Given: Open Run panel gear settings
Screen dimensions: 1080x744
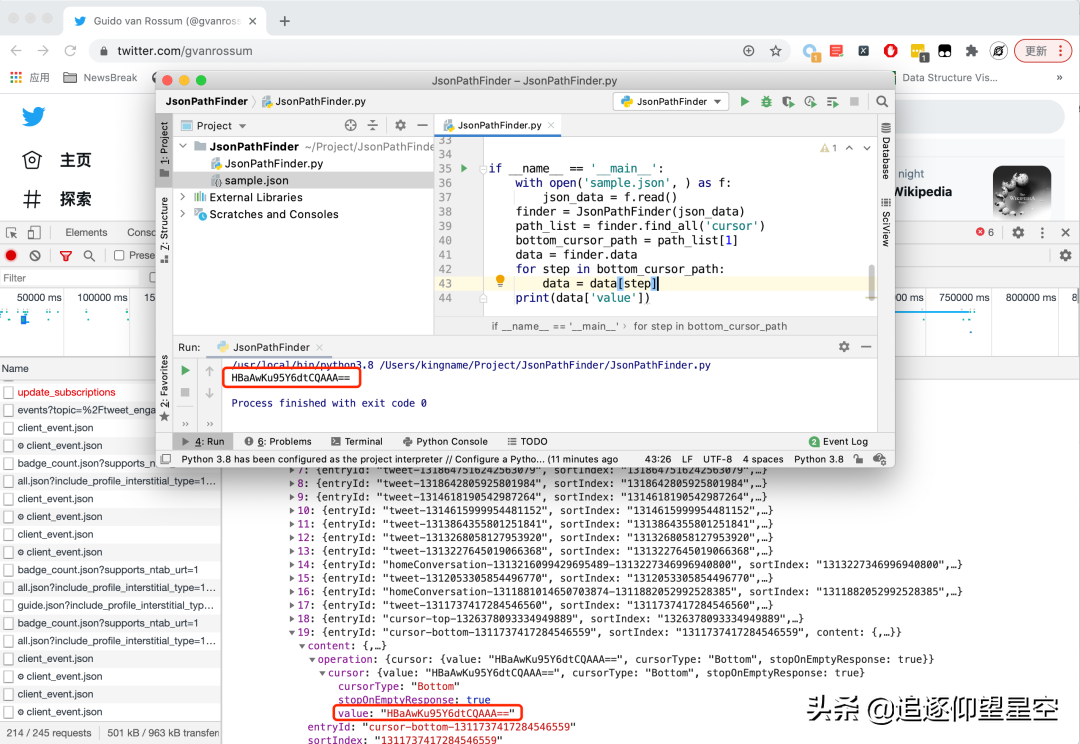Looking at the screenshot, I should (x=844, y=347).
